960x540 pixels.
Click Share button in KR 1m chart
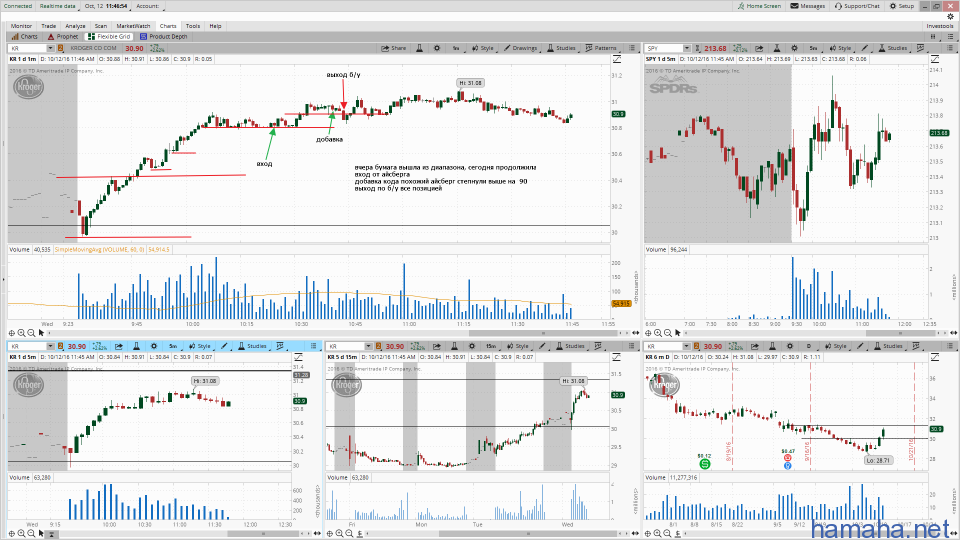(x=394, y=48)
